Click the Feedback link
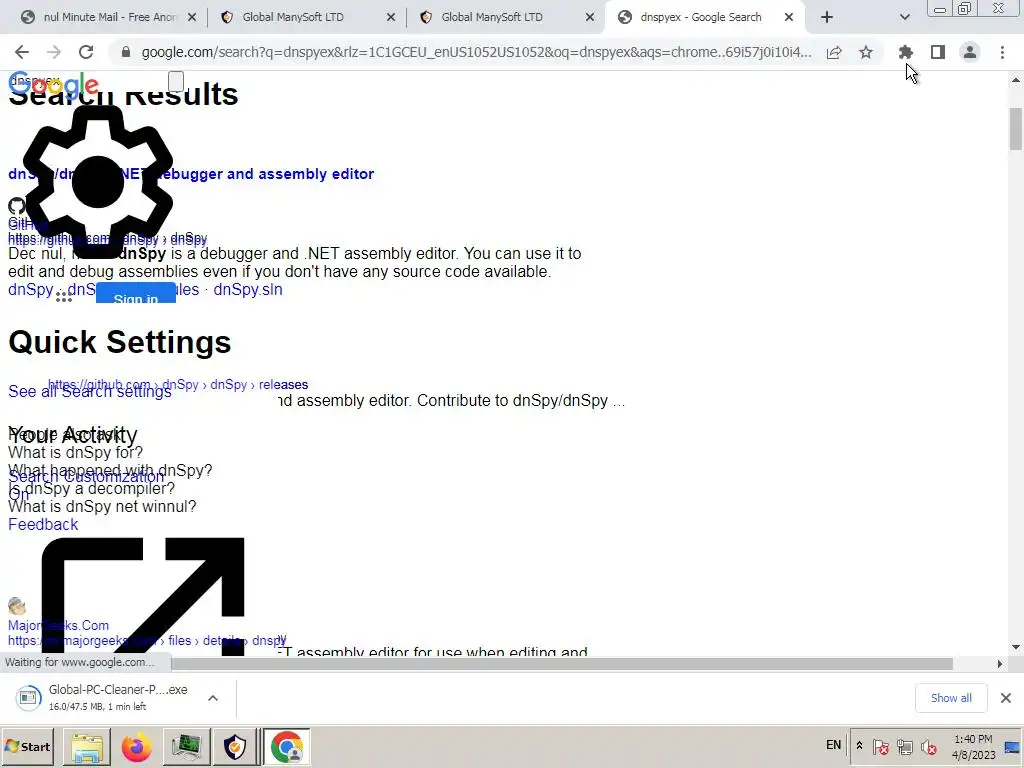 tap(43, 524)
